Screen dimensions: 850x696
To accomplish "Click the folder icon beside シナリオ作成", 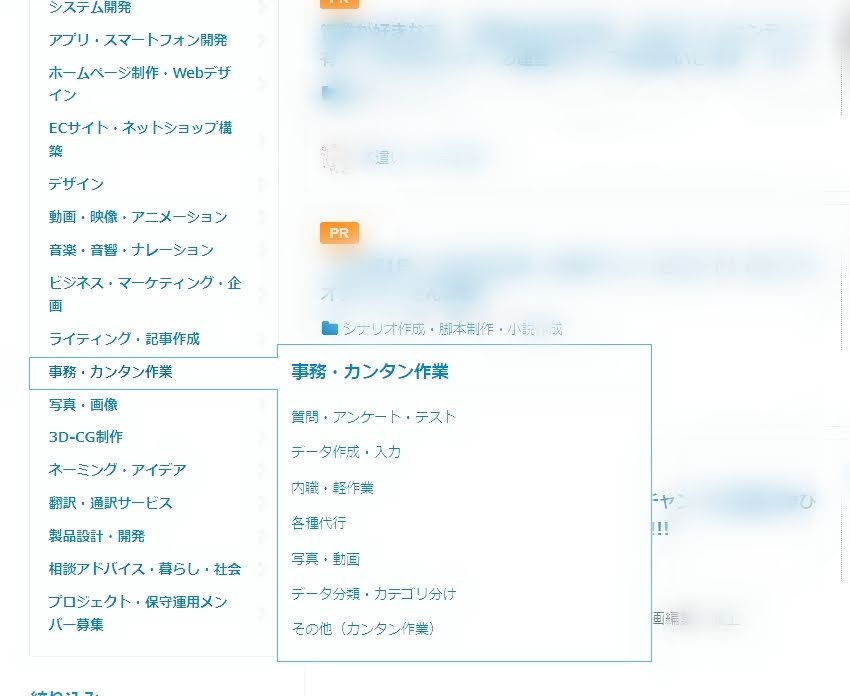I will tap(330, 328).
